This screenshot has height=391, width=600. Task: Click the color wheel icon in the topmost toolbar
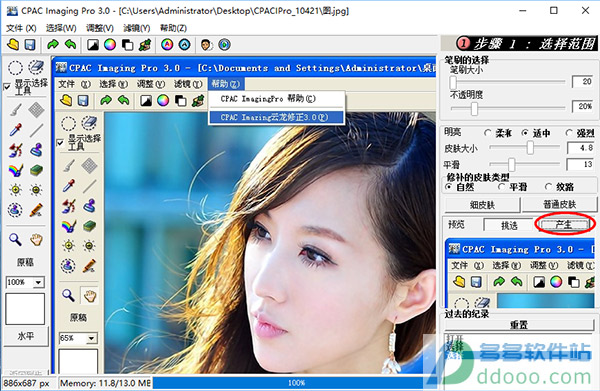pyautogui.click(x=110, y=45)
